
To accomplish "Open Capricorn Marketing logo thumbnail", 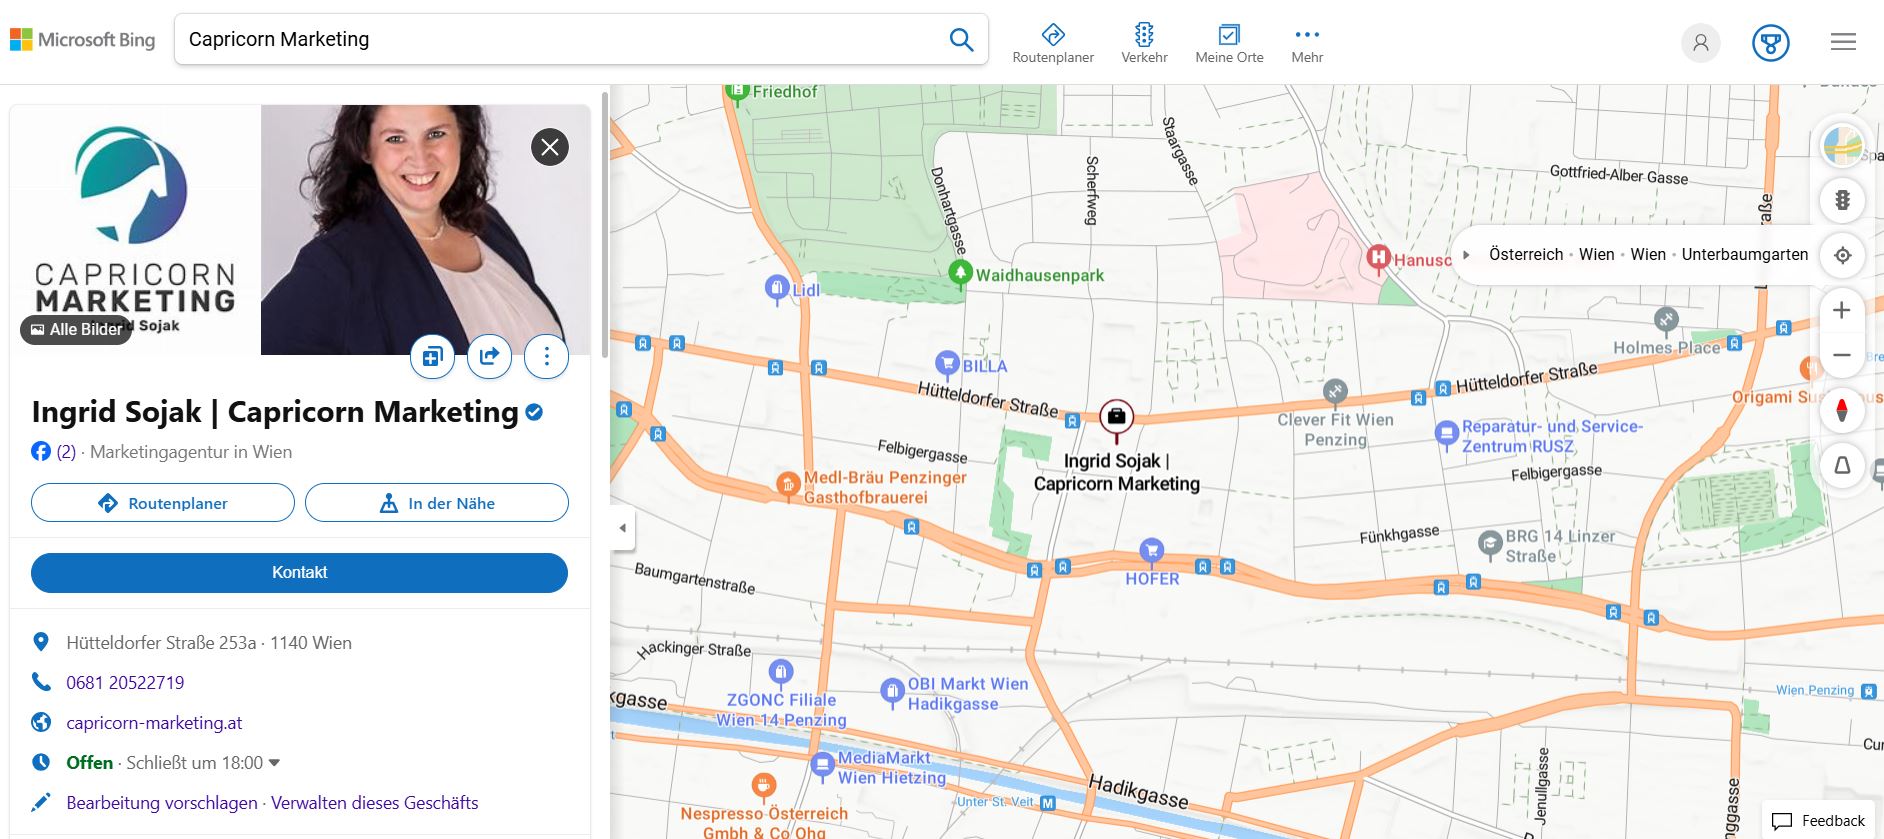I will (135, 230).
